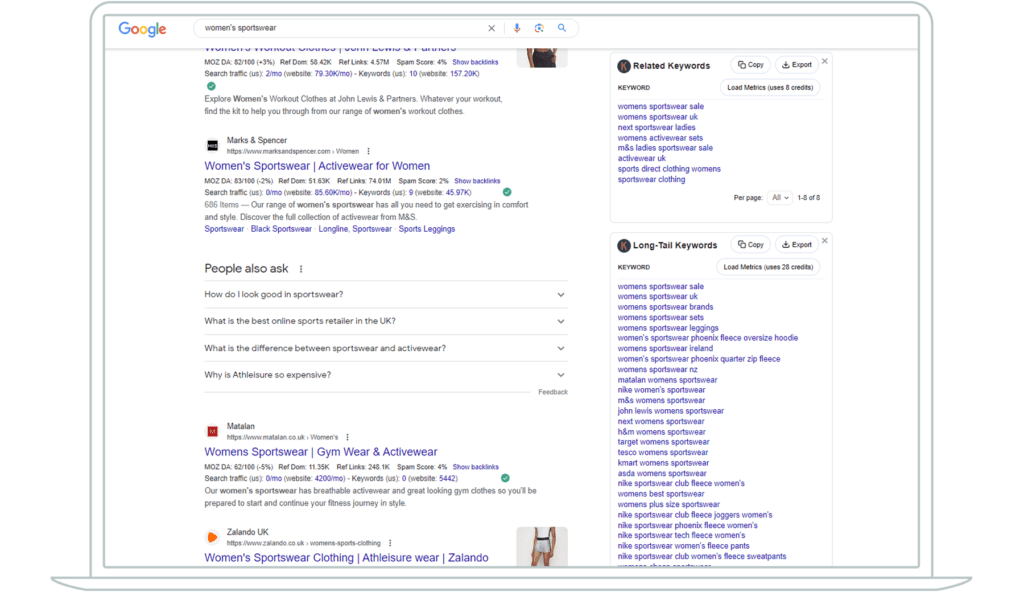The width and height of the screenshot is (1024, 592).
Task: Close the Long-Tail Keywords panel
Action: [825, 241]
